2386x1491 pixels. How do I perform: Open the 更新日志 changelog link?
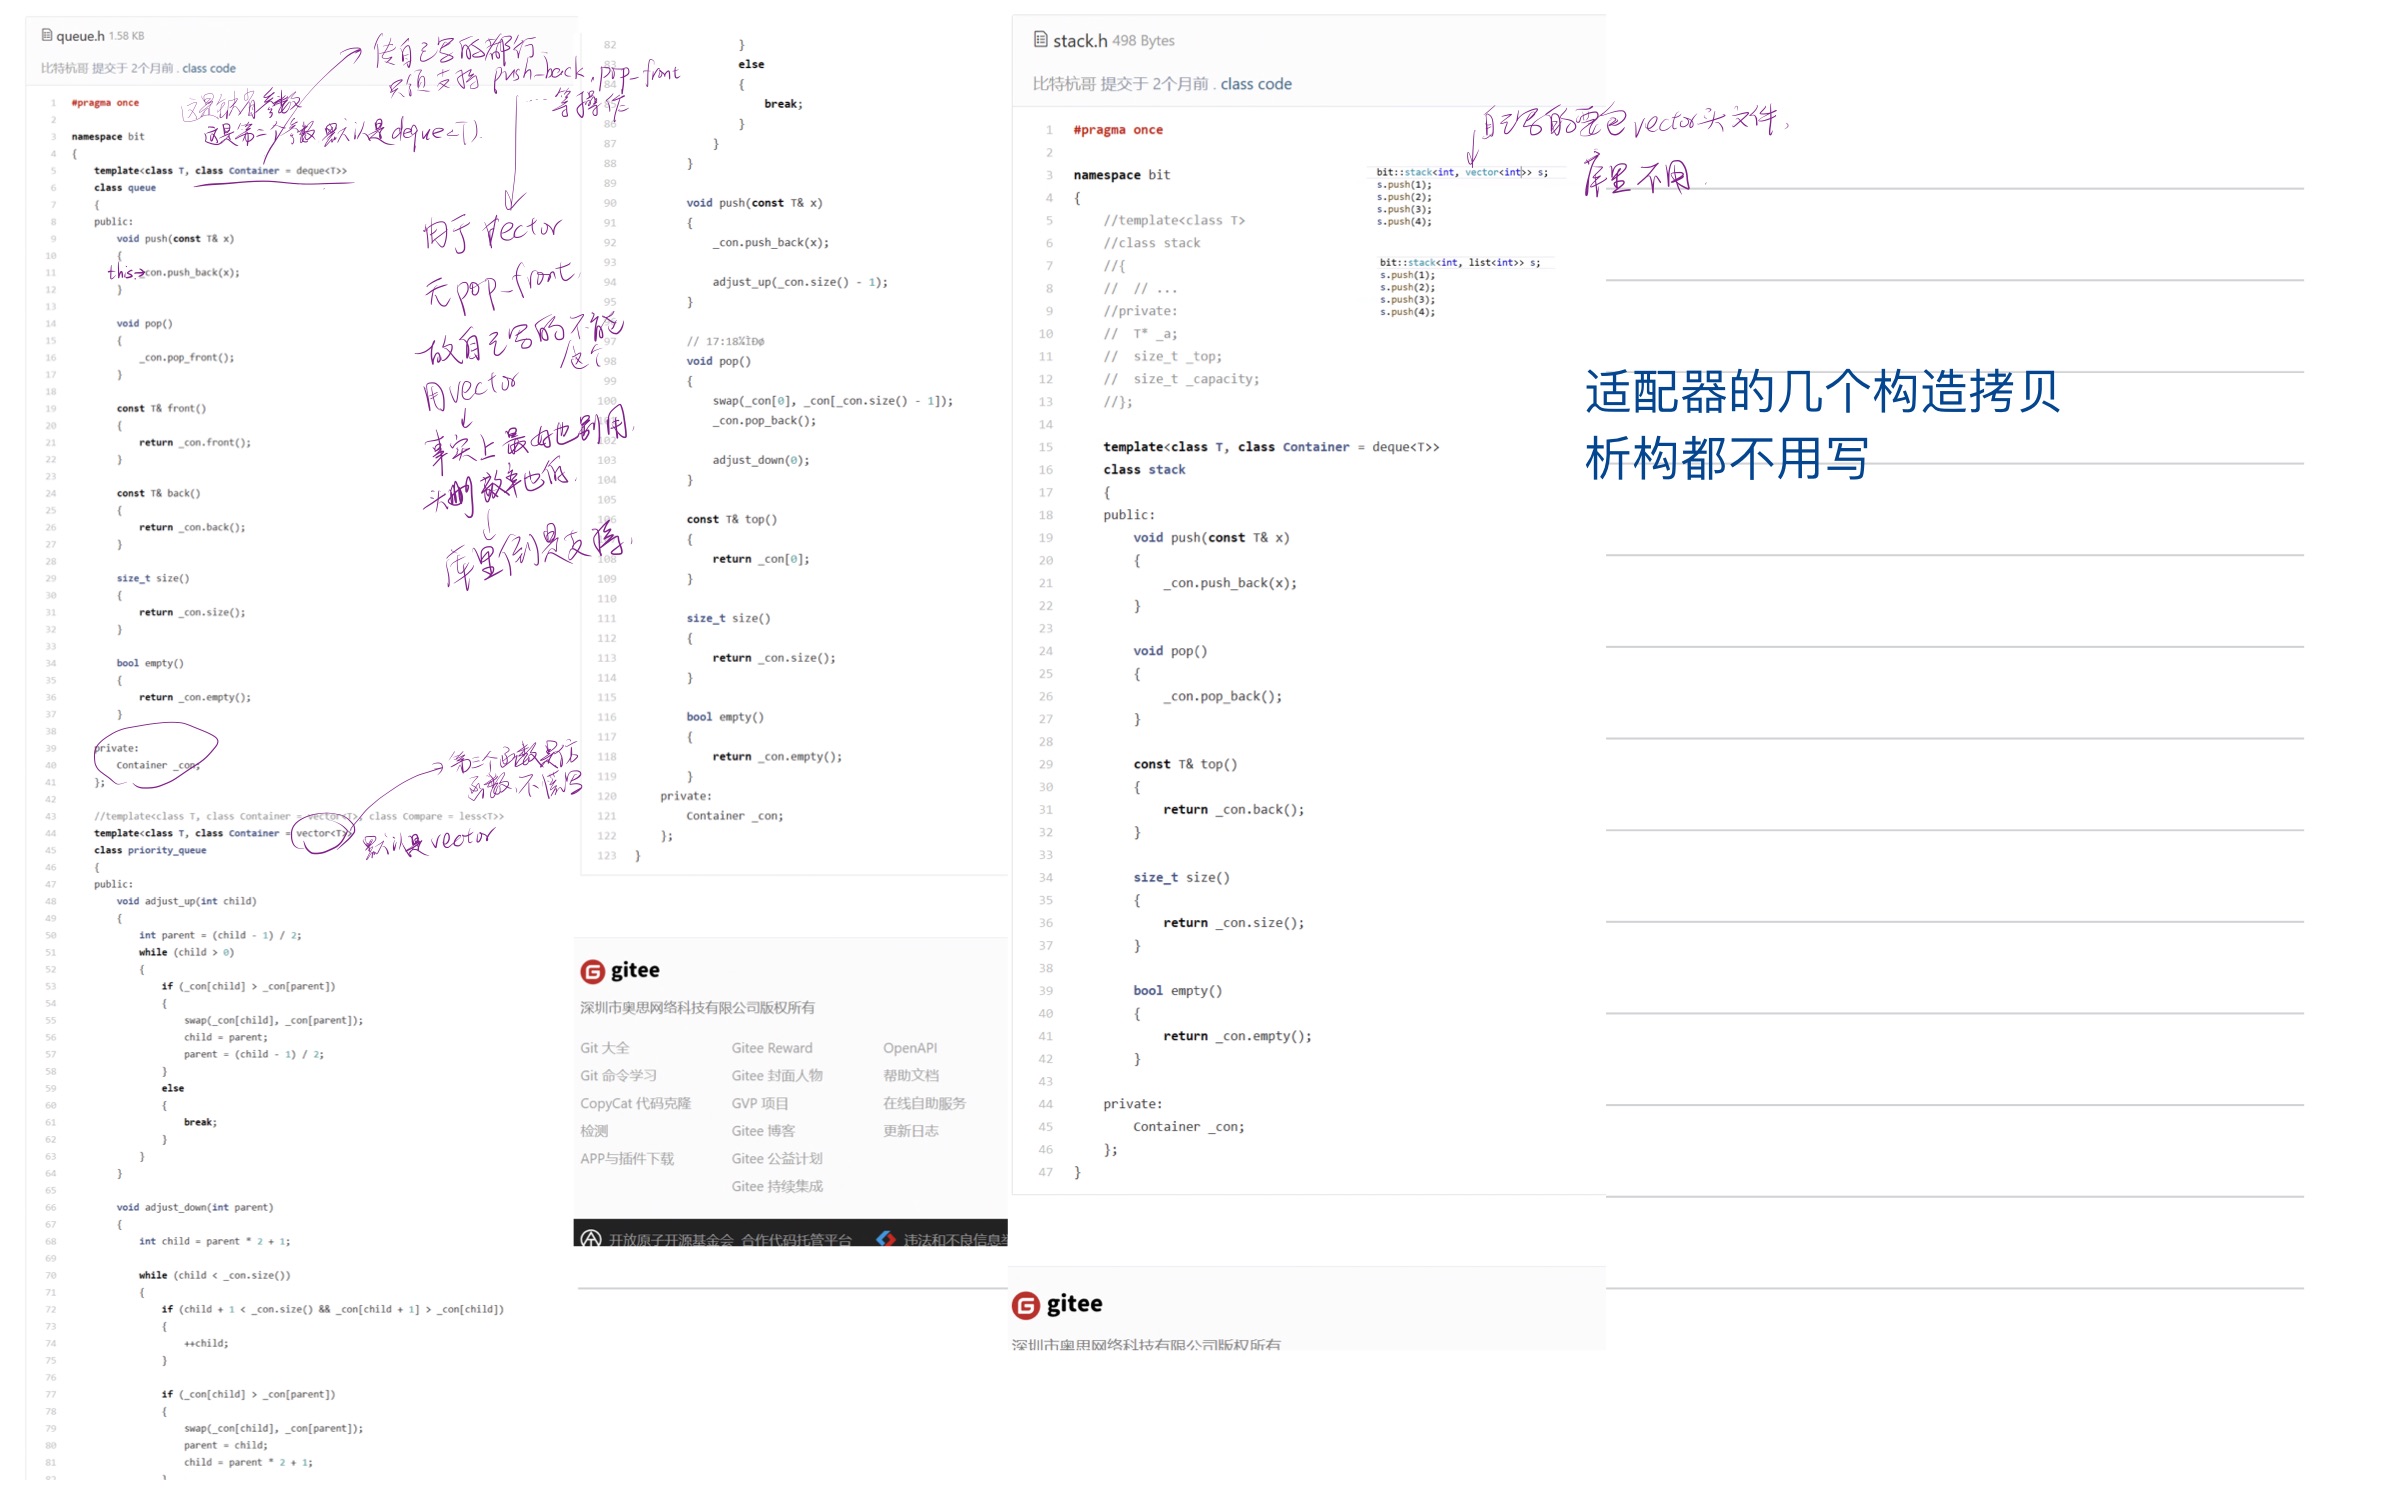tap(910, 1131)
